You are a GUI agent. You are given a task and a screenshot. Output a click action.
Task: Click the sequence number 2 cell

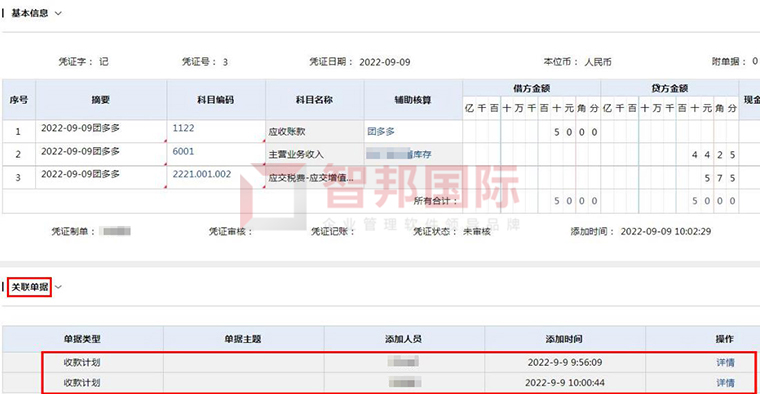[18, 155]
